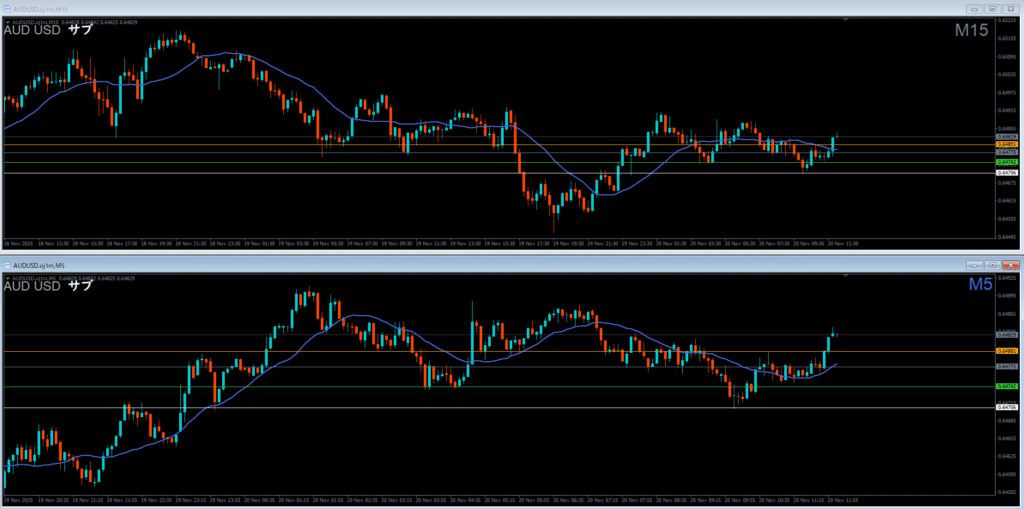This screenshot has height=509, width=1024.
Task: Close the M5 chart window with red X
Action: coord(1010,265)
